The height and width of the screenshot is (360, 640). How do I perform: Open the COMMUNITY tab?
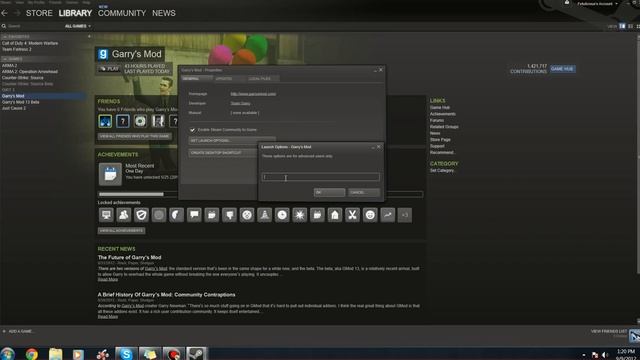click(x=122, y=13)
